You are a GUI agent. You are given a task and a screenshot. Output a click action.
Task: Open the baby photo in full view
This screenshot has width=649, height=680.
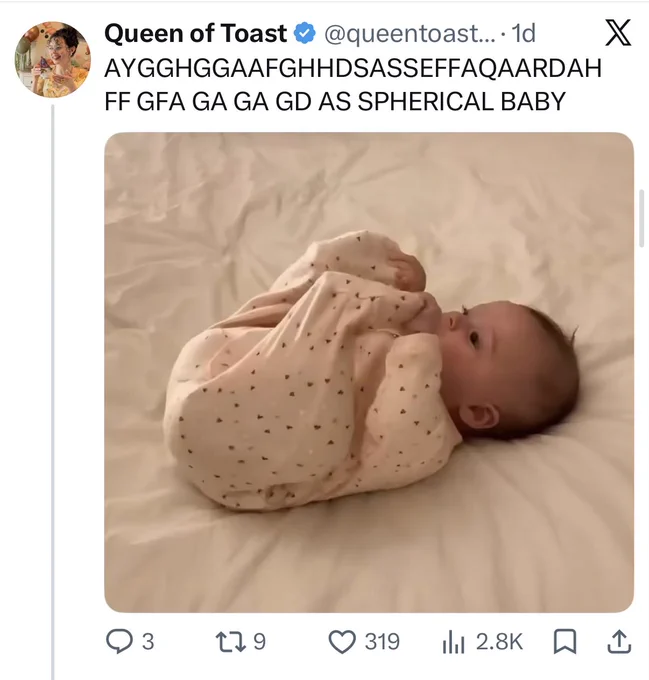[369, 372]
